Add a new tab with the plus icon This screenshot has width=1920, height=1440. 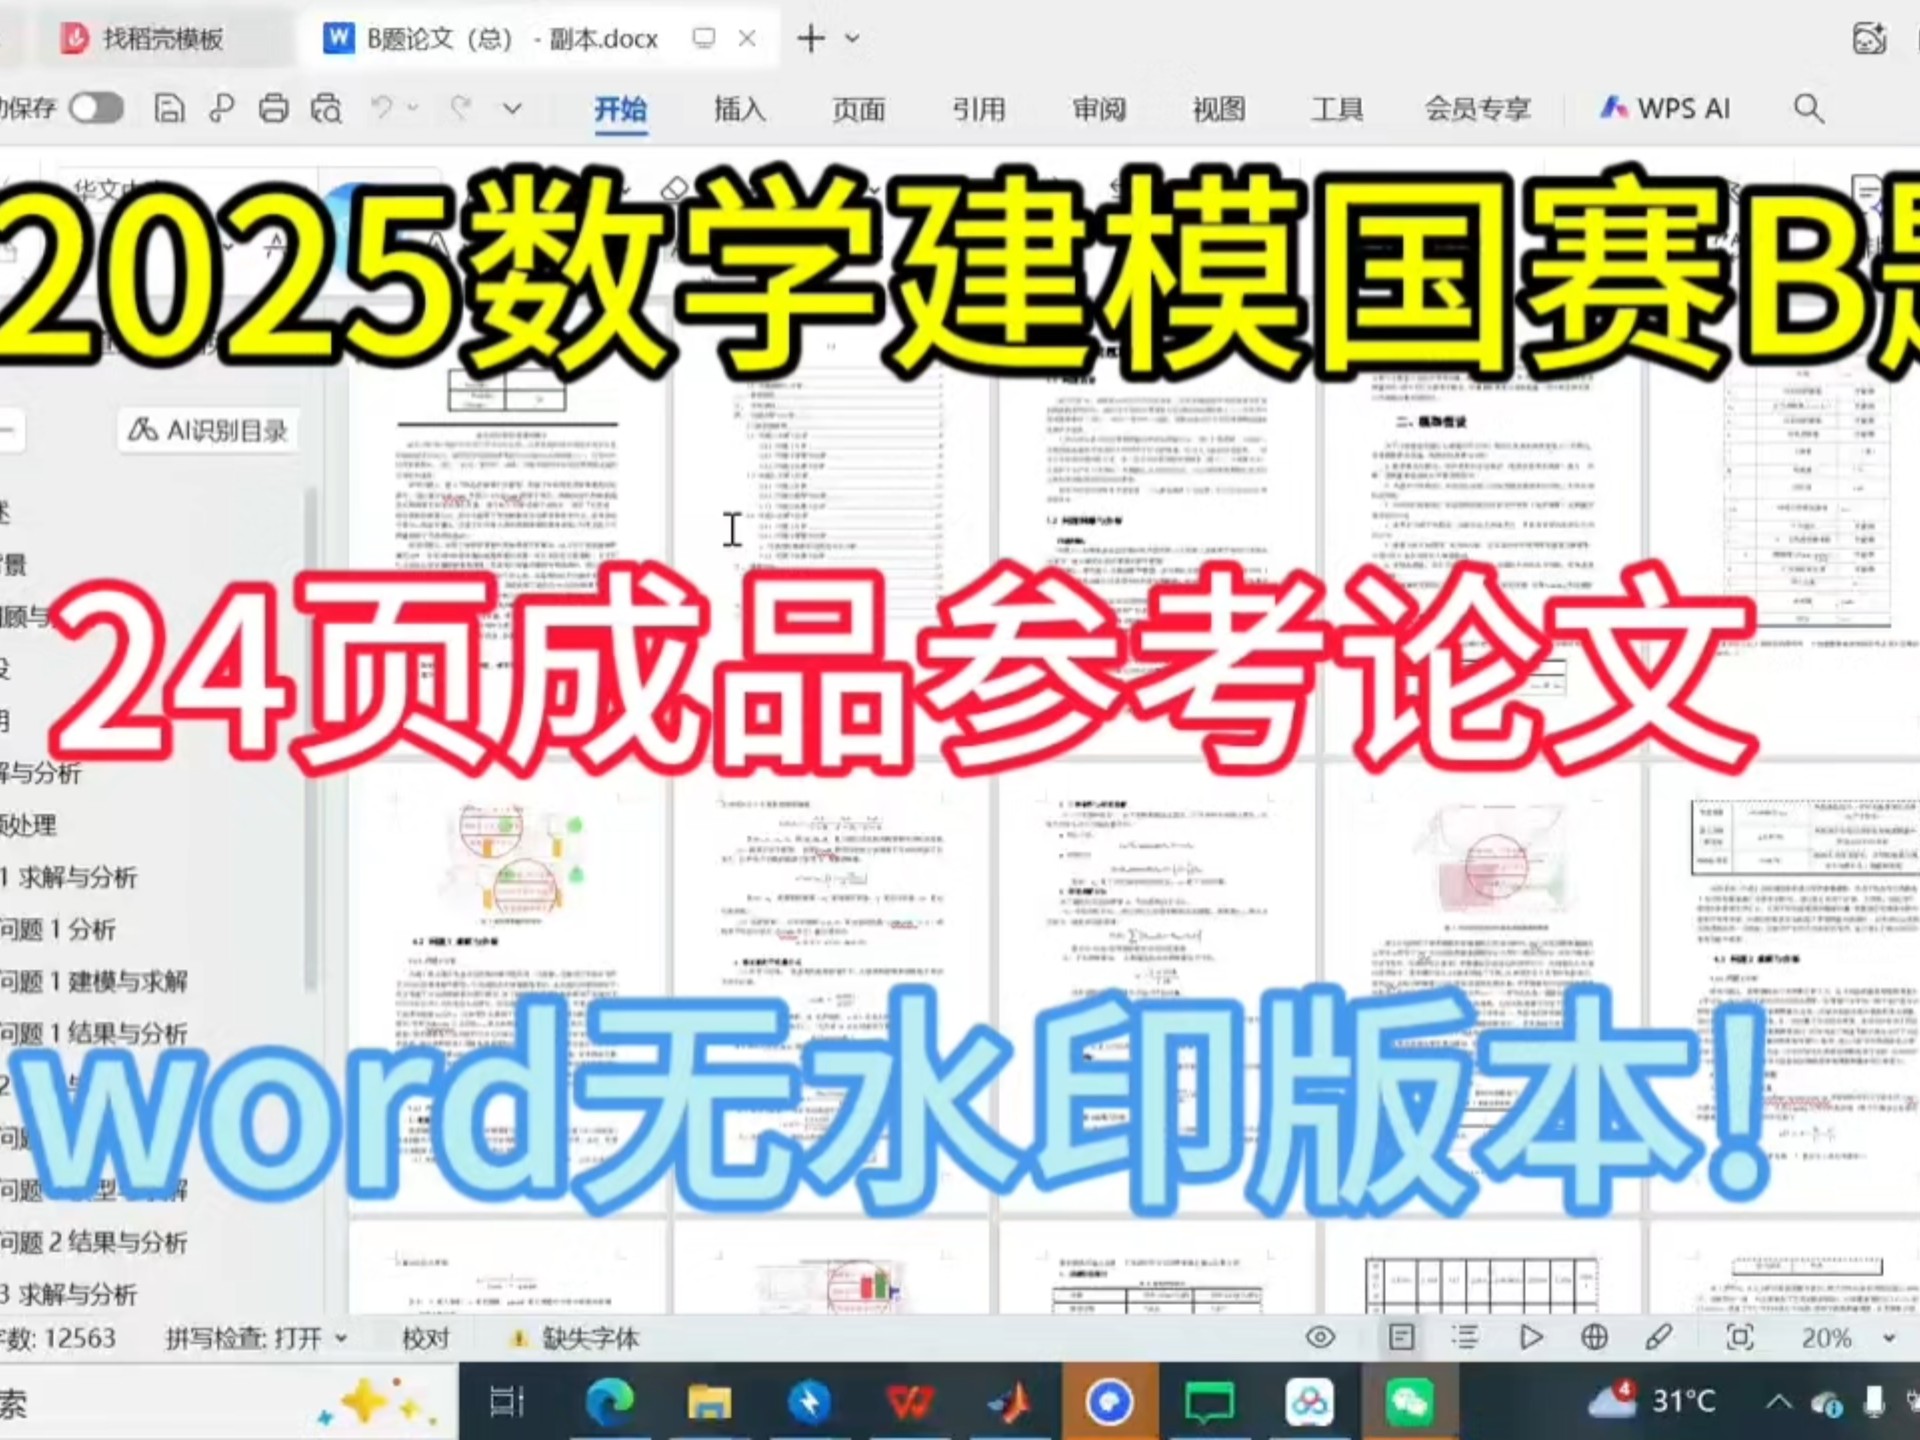pyautogui.click(x=811, y=38)
